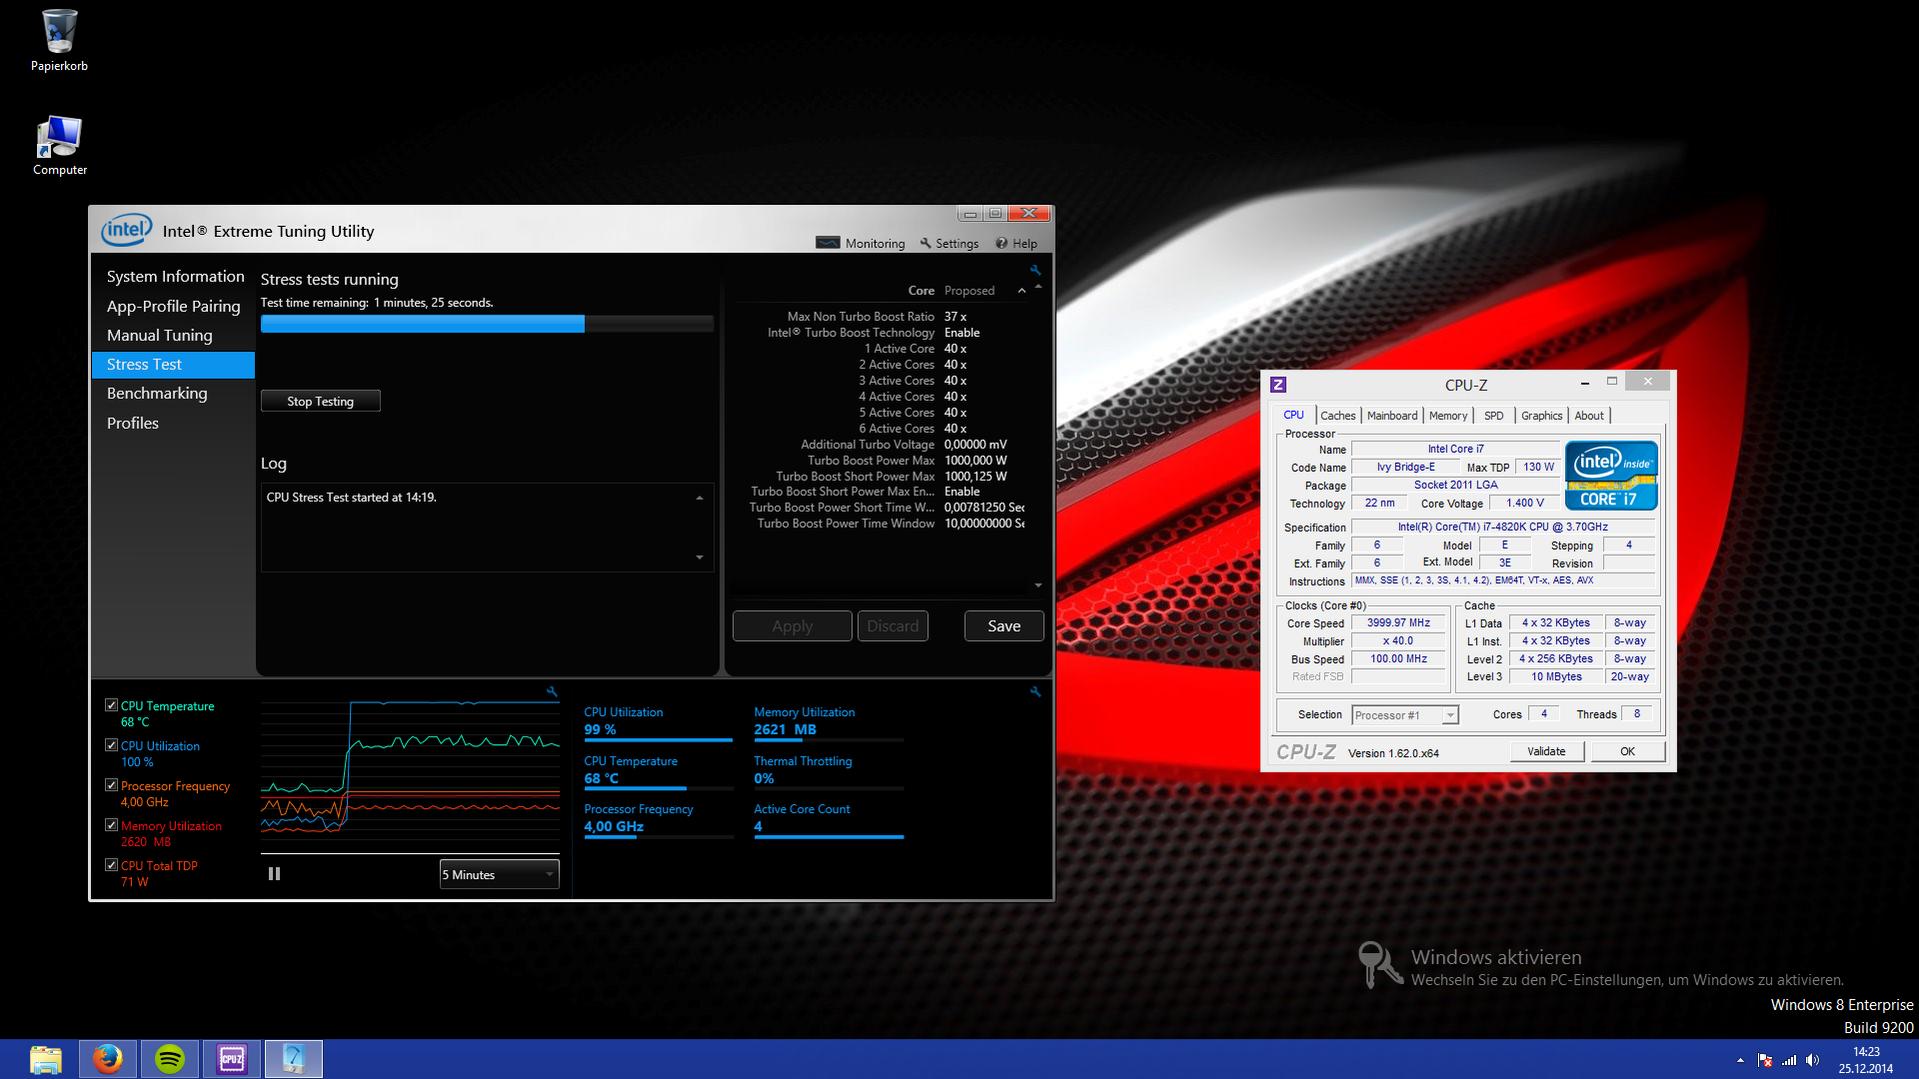The height and width of the screenshot is (1079, 1919).
Task: Click the Intel logo in XTU title
Action: pyautogui.click(x=126, y=230)
